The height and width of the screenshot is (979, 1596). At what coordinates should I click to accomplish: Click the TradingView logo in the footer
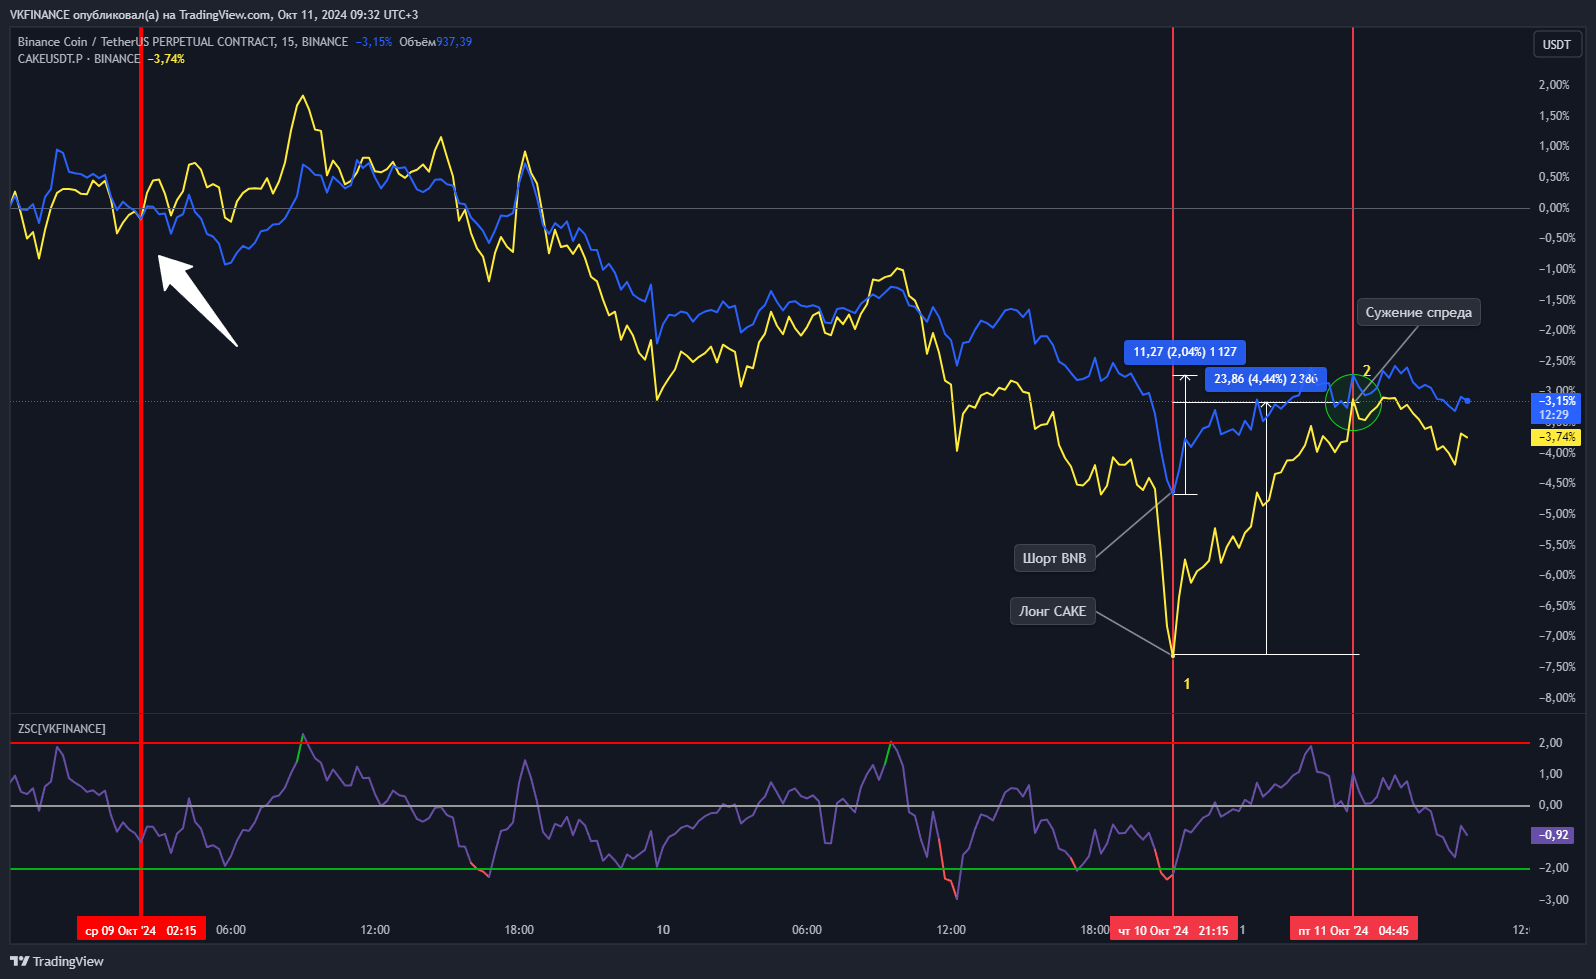(x=57, y=961)
